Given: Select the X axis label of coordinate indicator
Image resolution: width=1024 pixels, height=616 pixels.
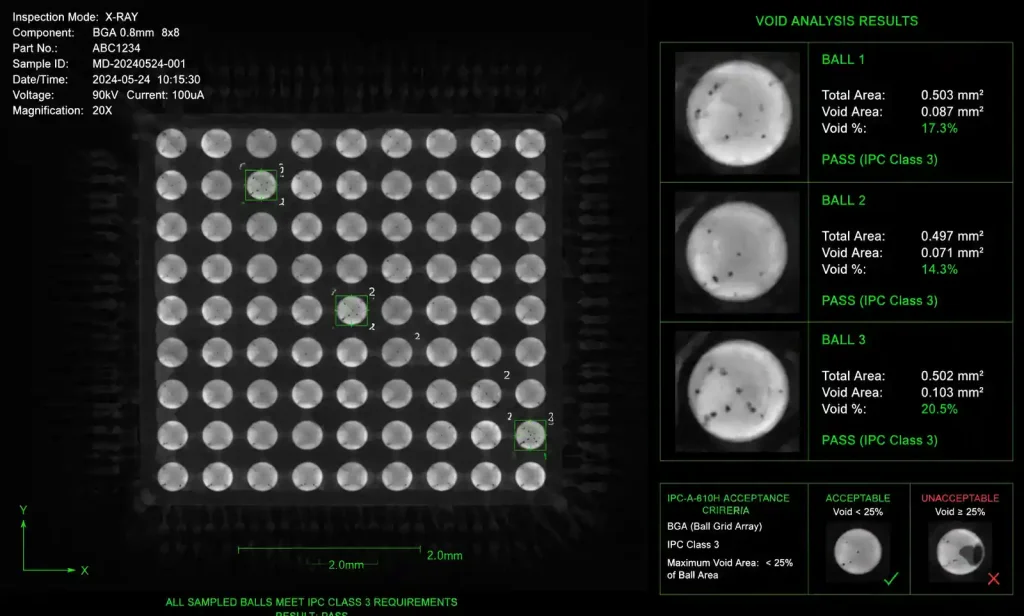Looking at the screenshot, I should [x=84, y=570].
